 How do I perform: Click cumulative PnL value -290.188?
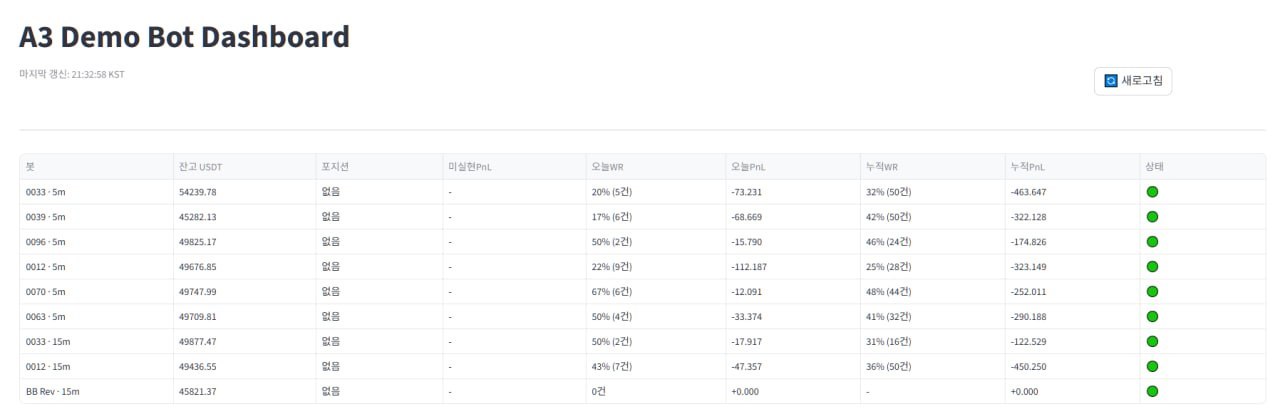click(1028, 317)
